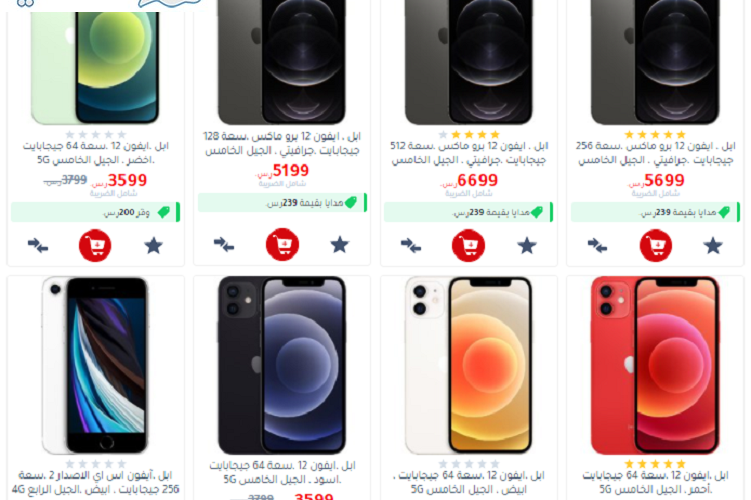The image size is (751, 500).
Task: Click the 200 SAR savings tag banner
Action: click(95, 212)
